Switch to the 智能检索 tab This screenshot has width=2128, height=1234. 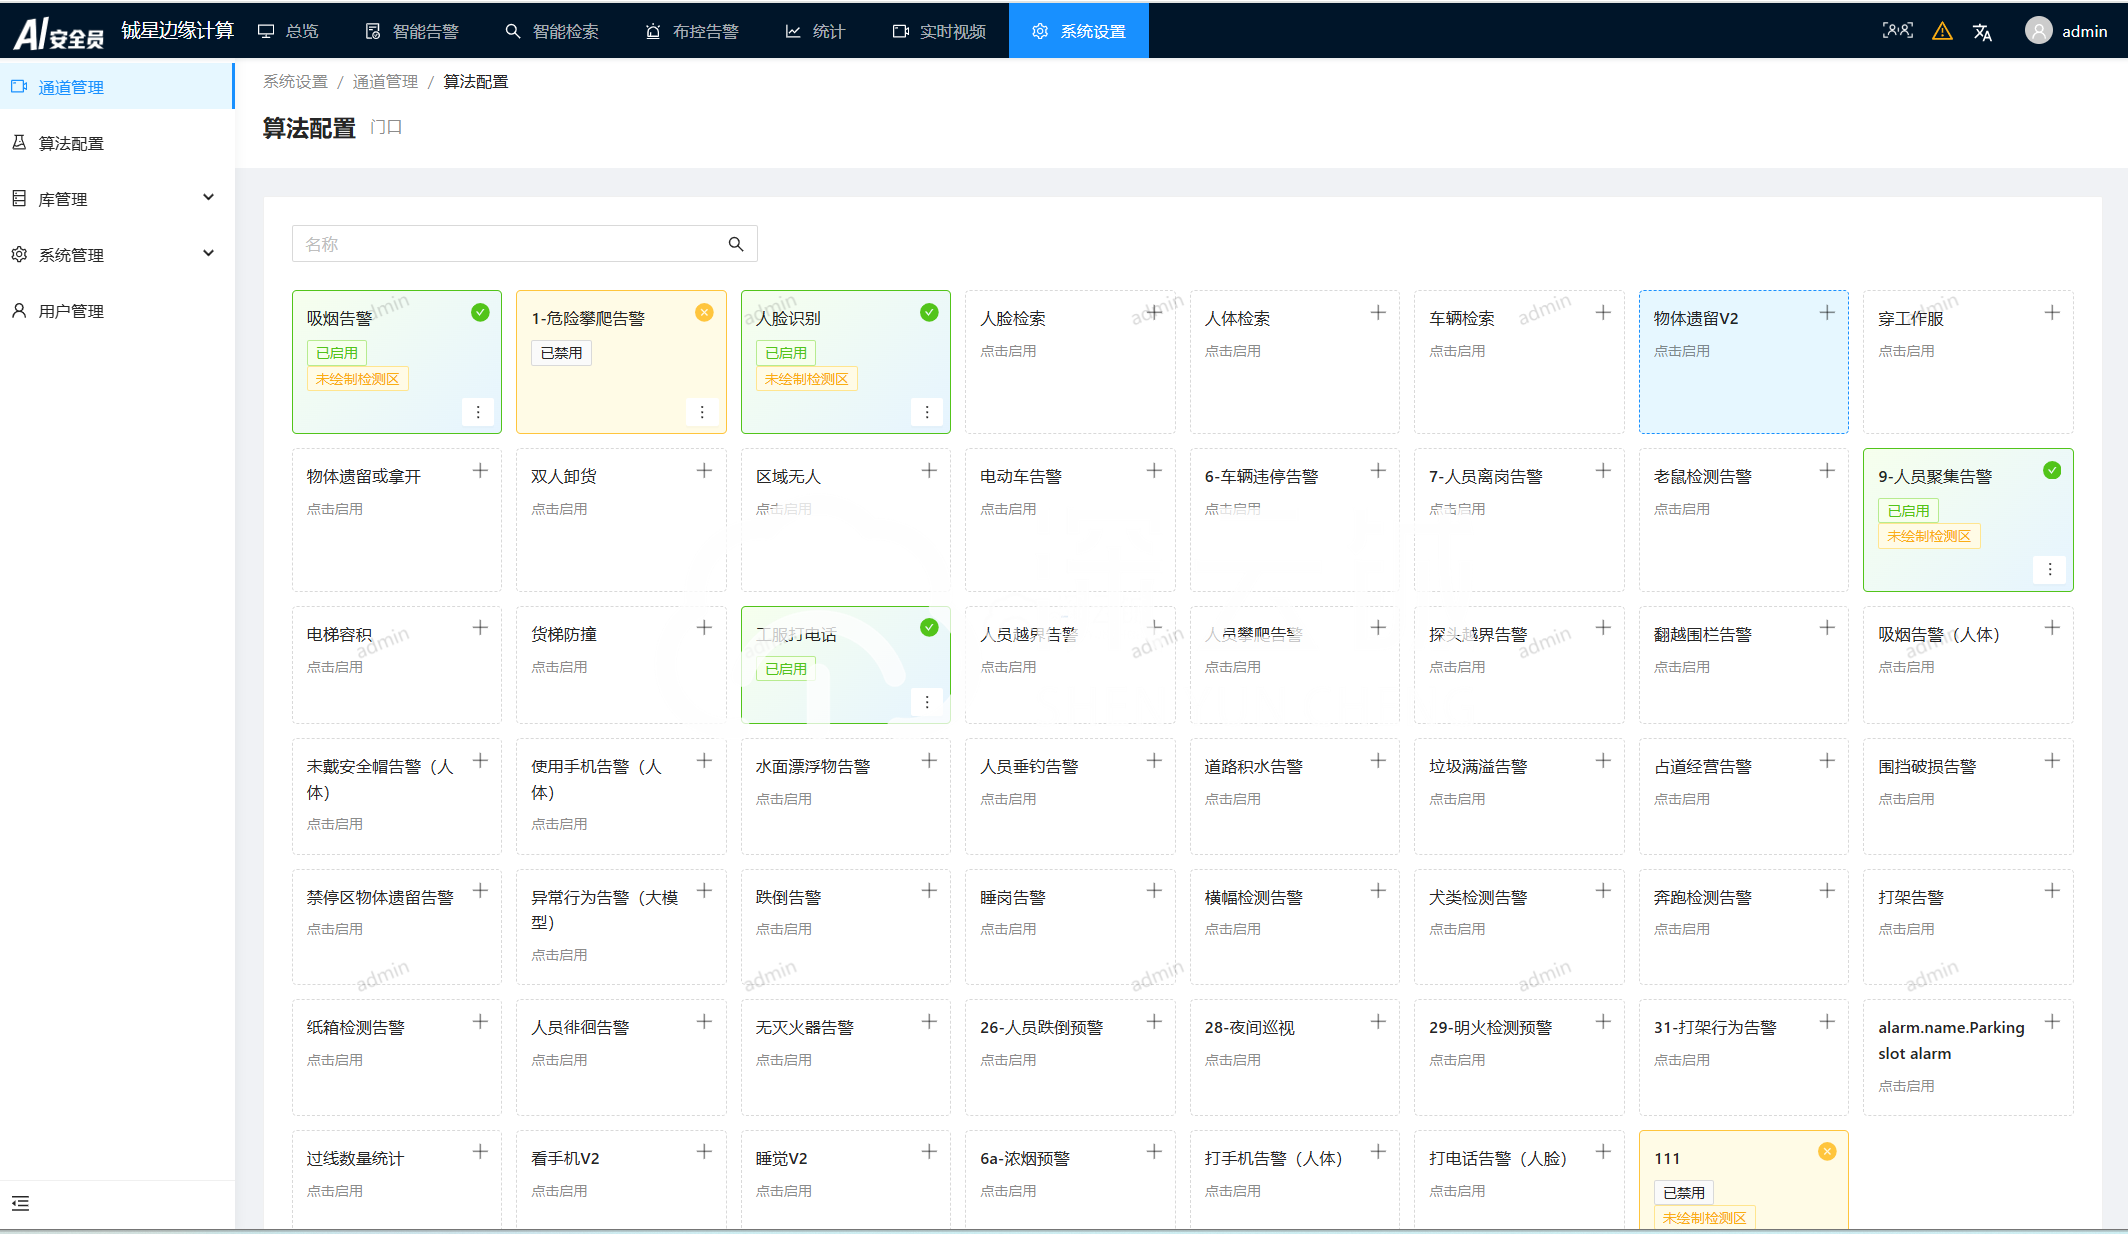coord(552,31)
